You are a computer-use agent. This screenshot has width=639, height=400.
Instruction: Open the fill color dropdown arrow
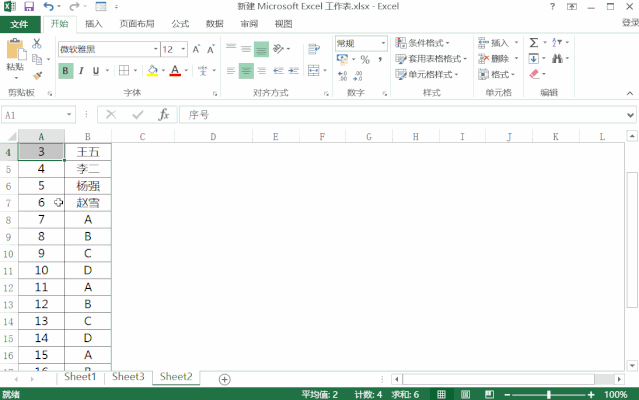click(x=163, y=71)
